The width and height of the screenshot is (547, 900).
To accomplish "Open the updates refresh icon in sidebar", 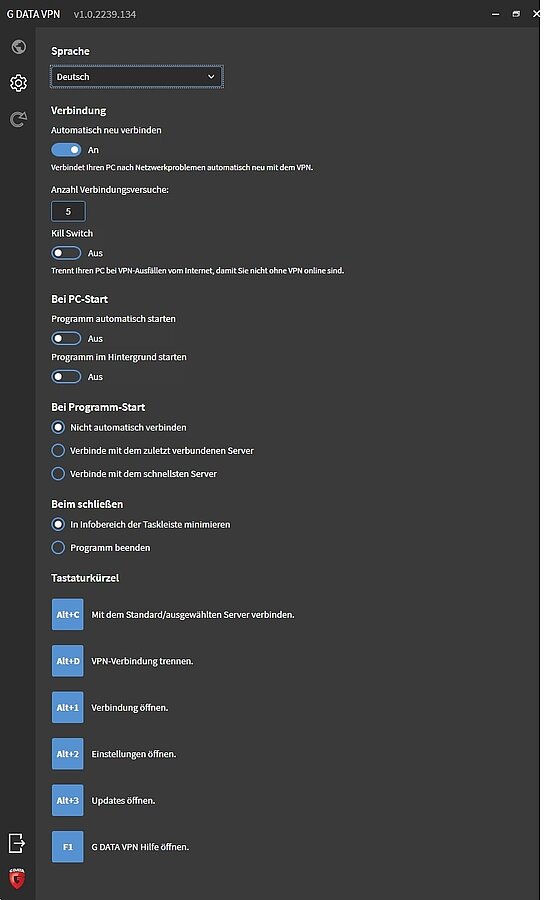I will point(18,119).
